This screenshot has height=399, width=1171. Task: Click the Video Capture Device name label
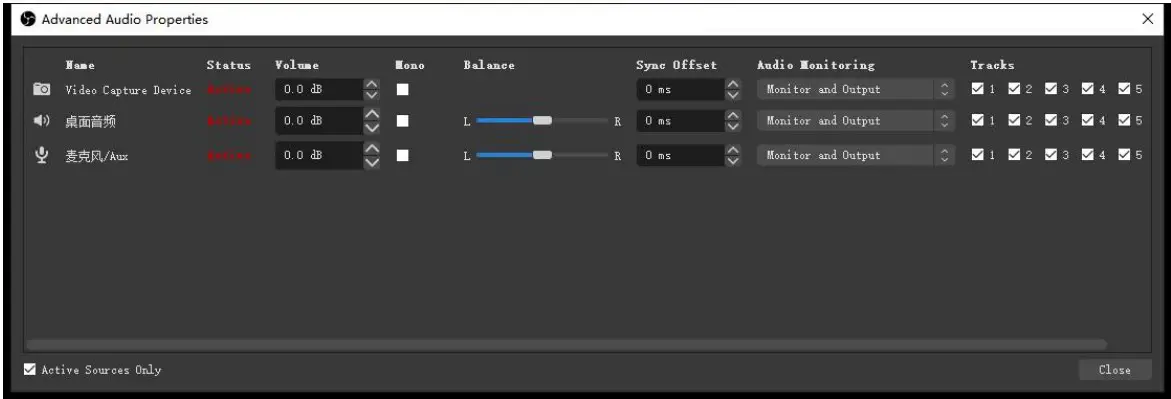click(x=128, y=90)
